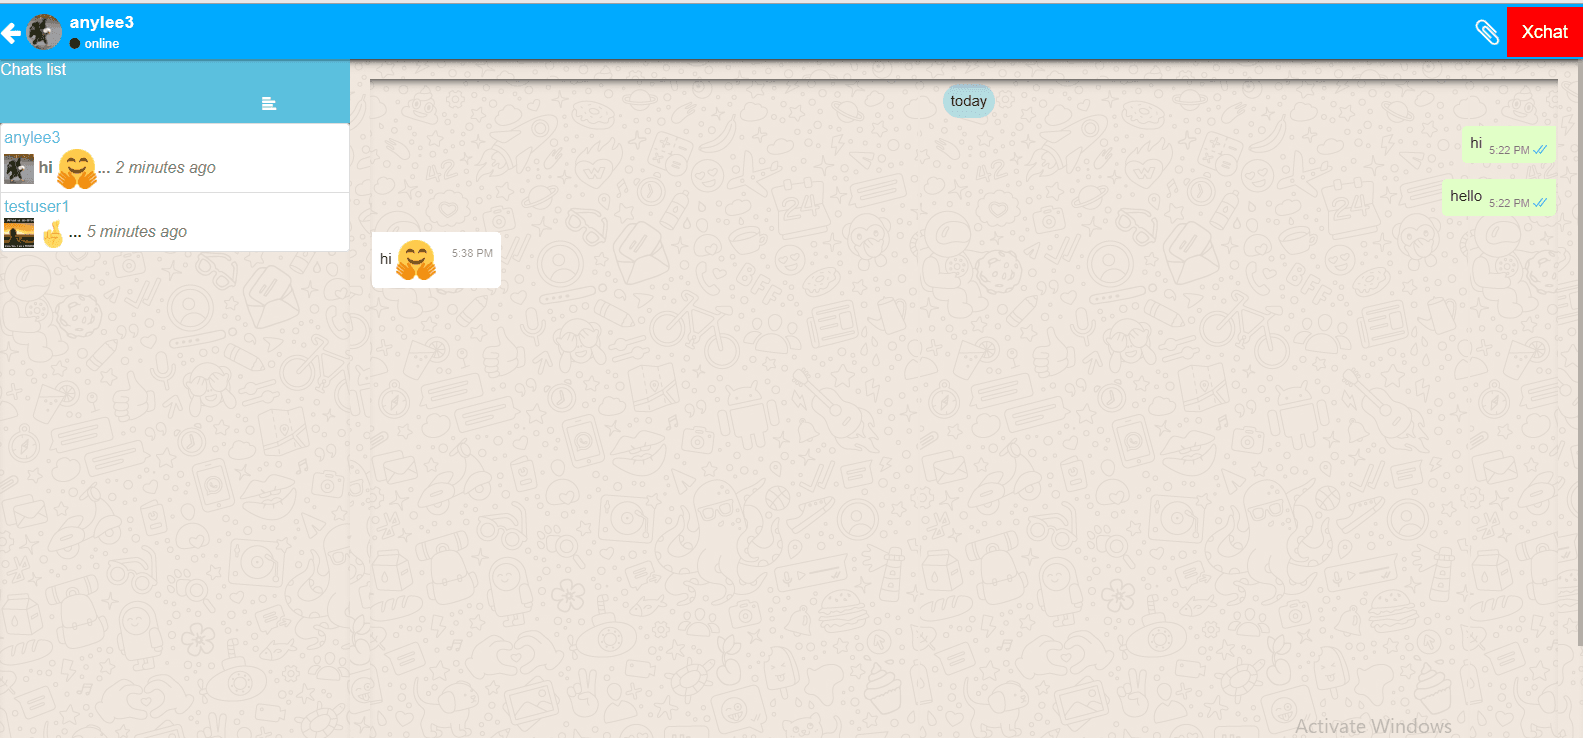This screenshot has width=1583, height=738.
Task: Click the "Chats list" heading
Action: [33, 70]
